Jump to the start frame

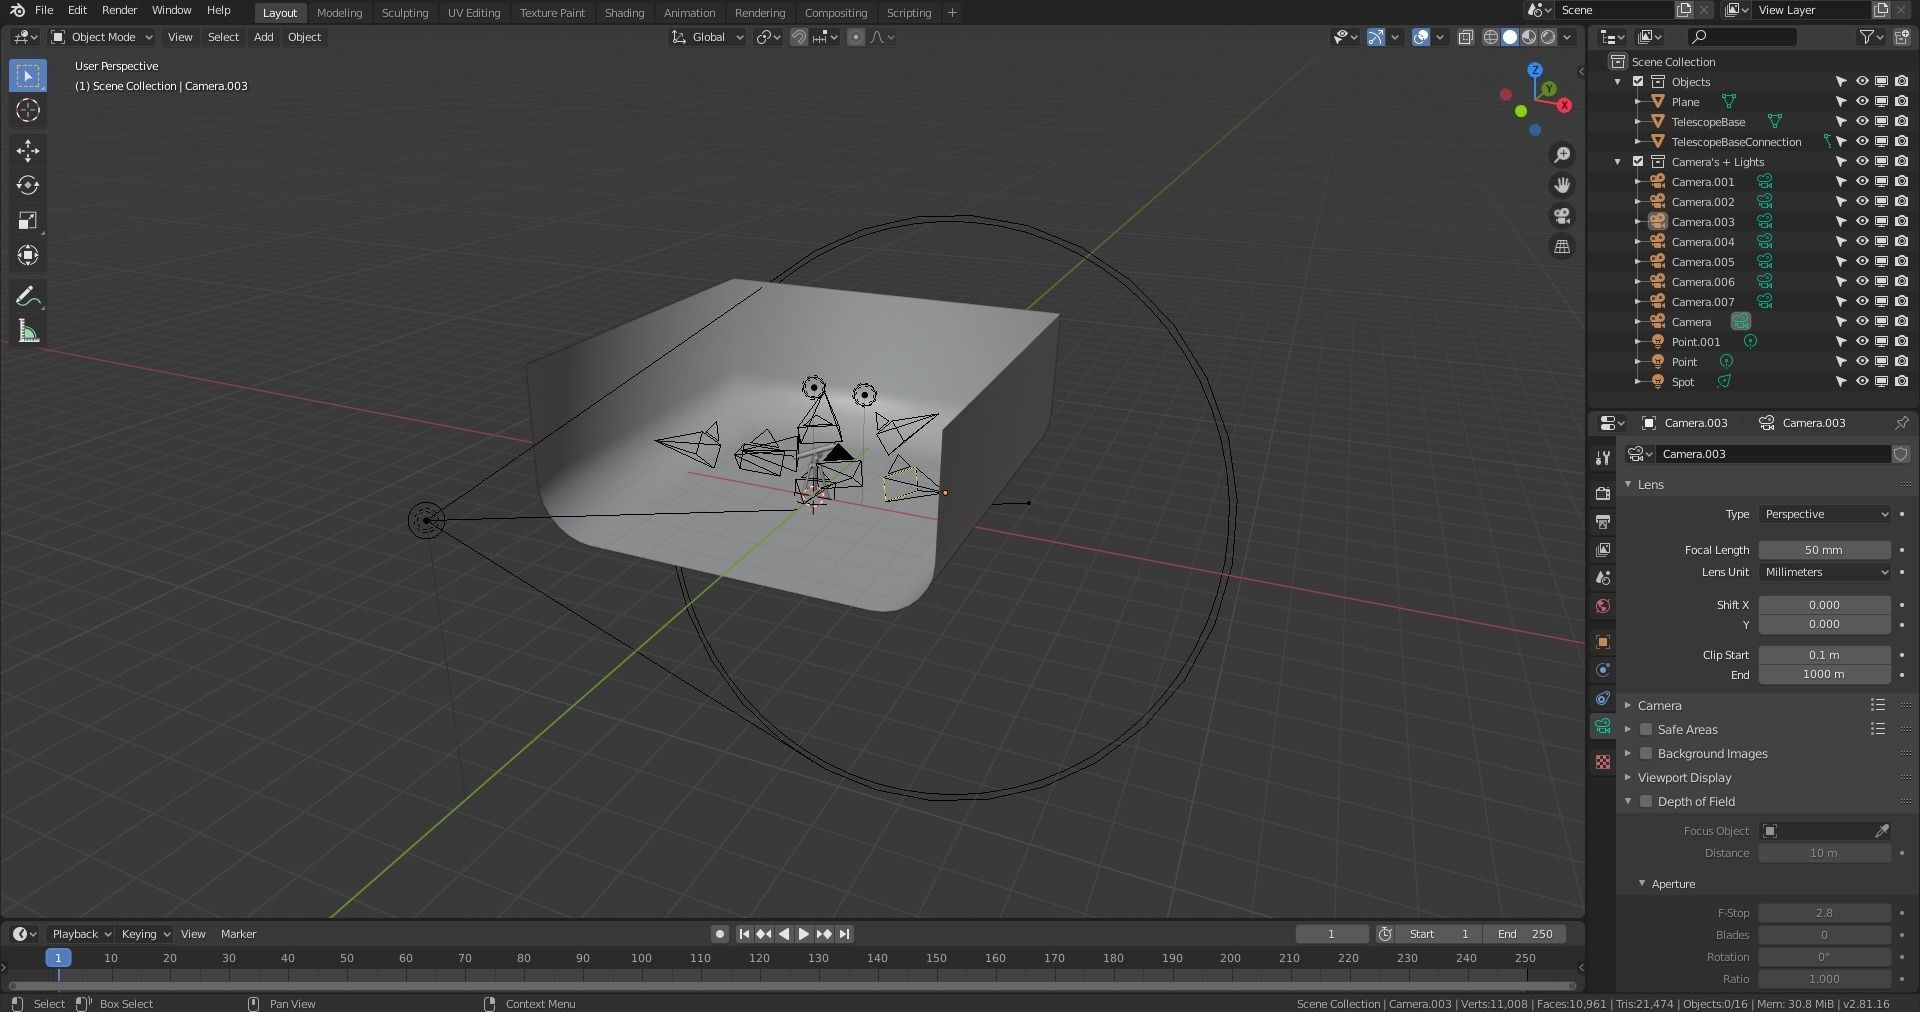744,934
